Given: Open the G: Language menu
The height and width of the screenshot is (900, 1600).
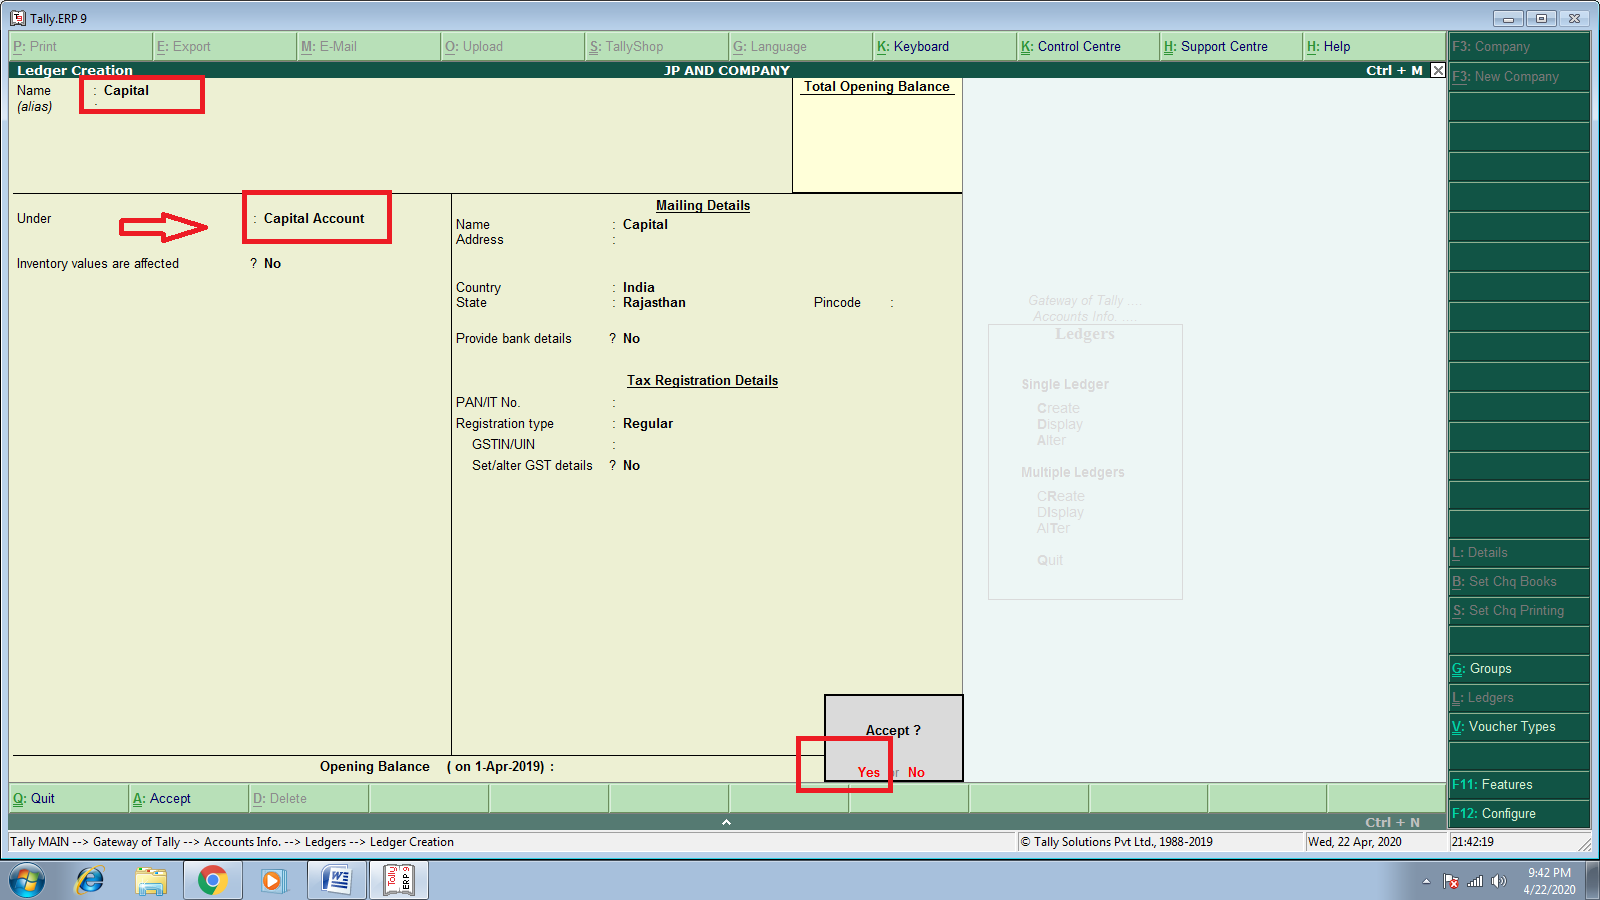Looking at the screenshot, I should pos(801,46).
